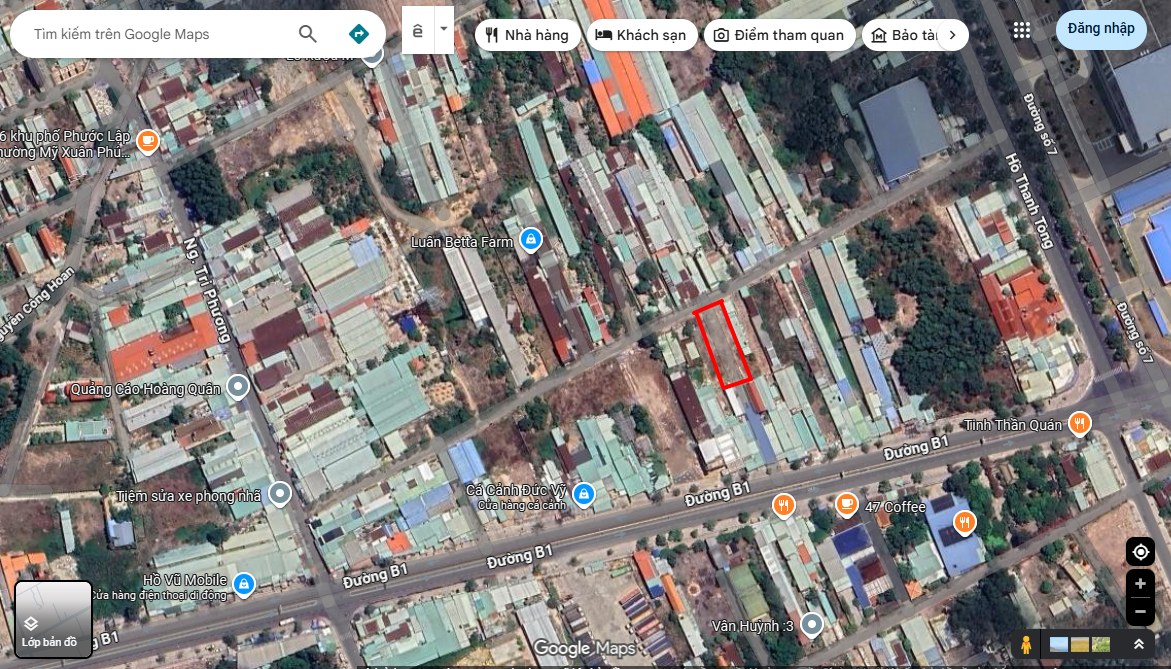Expand the language selector dropdown arrow
The height and width of the screenshot is (669, 1171).
click(442, 28)
